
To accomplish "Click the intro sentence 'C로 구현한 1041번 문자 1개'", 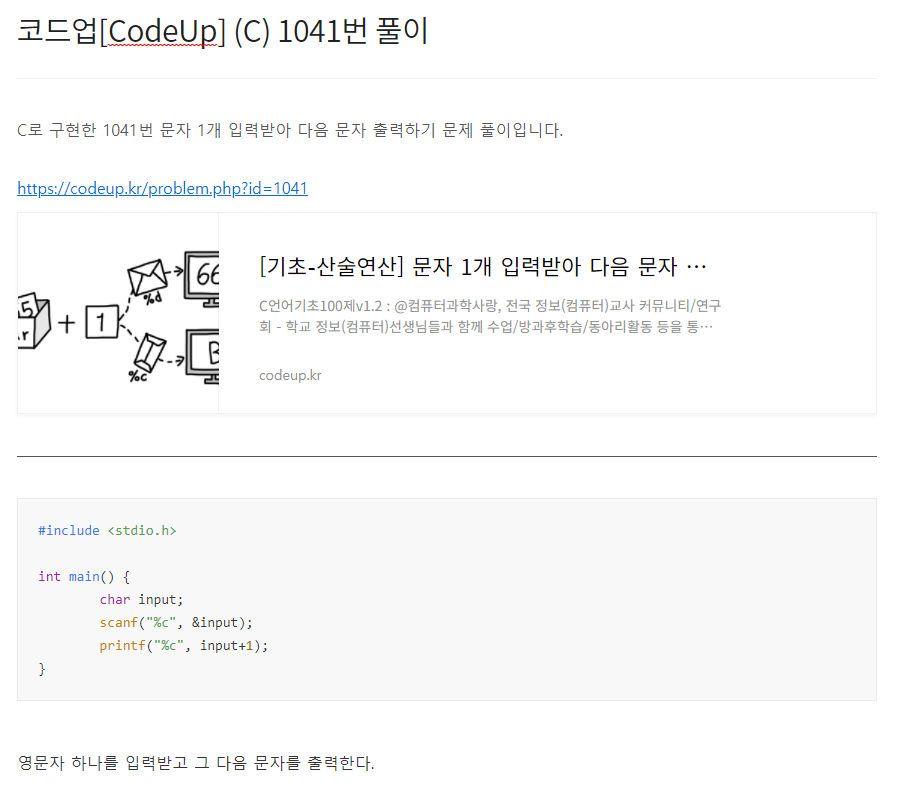I will click(290, 130).
